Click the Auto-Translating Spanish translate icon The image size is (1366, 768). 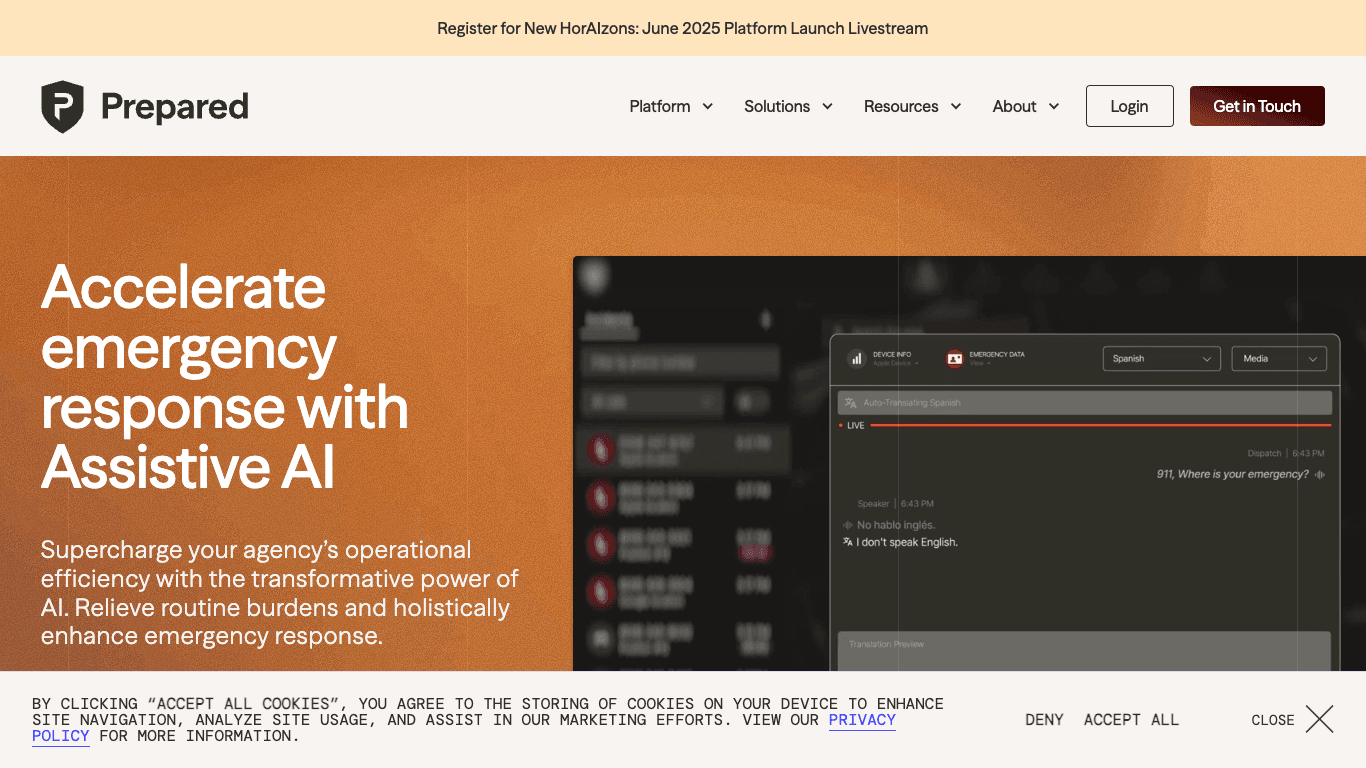click(x=850, y=403)
